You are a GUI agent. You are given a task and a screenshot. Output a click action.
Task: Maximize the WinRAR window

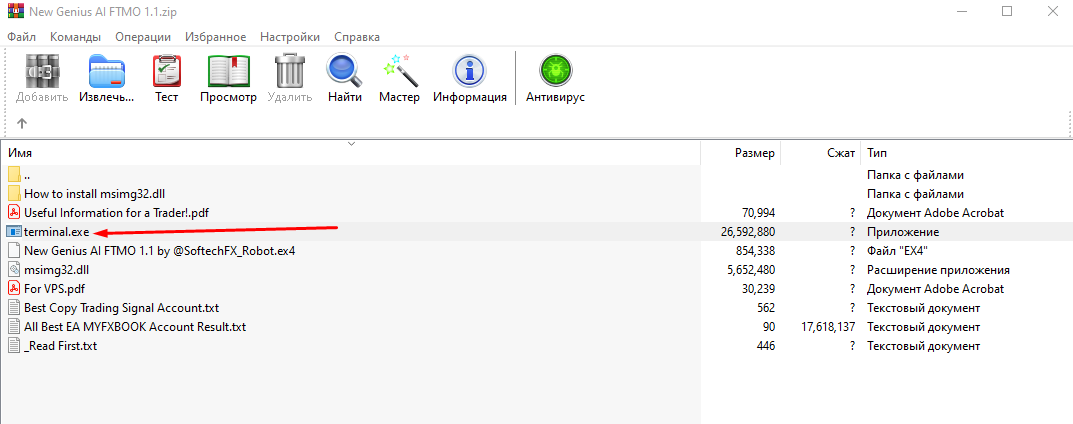[x=1007, y=11]
